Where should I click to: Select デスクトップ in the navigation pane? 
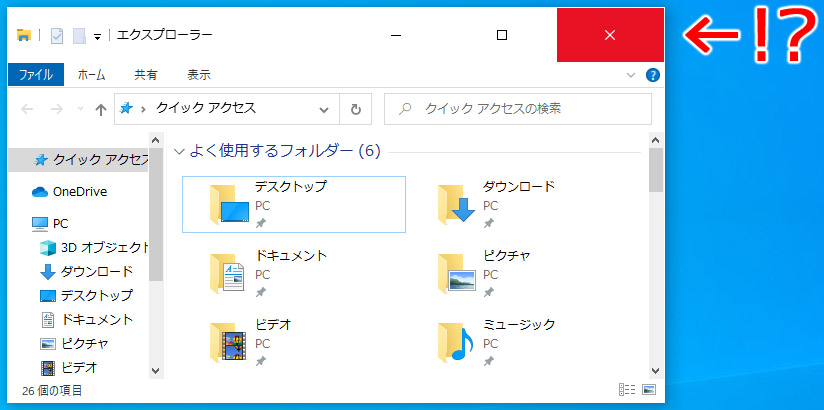(x=87, y=295)
